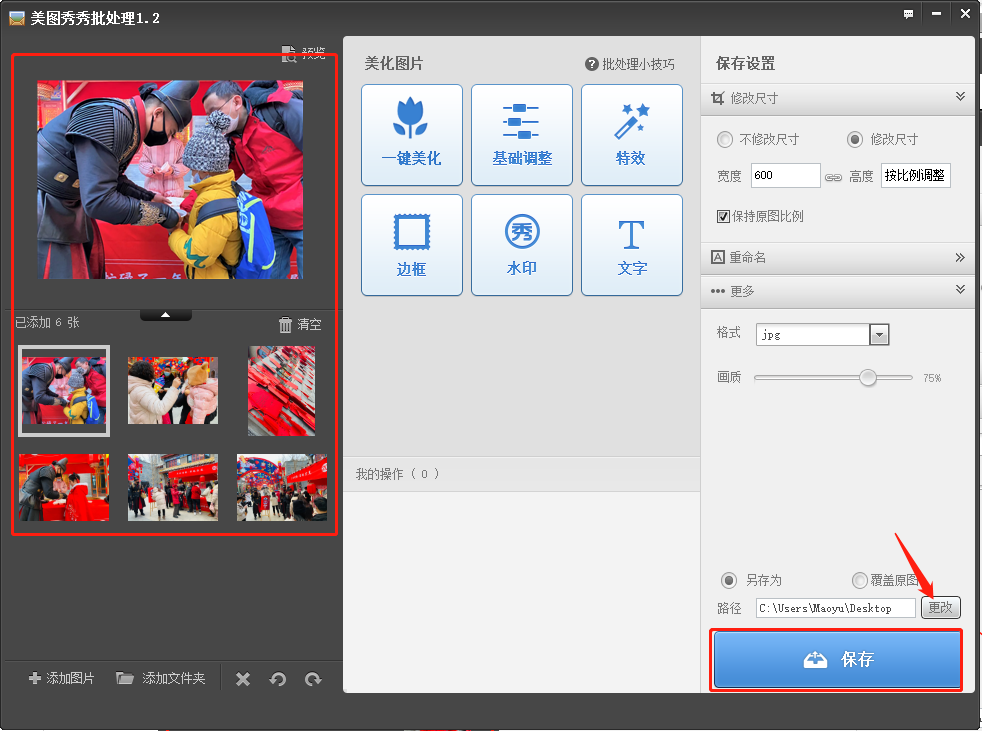Collapse the 修改尺寸 resize section
Image resolution: width=982 pixels, height=731 pixels.
959,97
